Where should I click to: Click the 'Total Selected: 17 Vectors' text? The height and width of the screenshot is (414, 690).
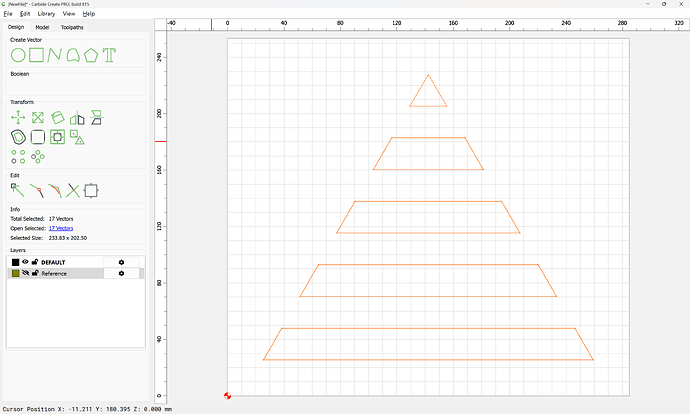(x=42, y=219)
